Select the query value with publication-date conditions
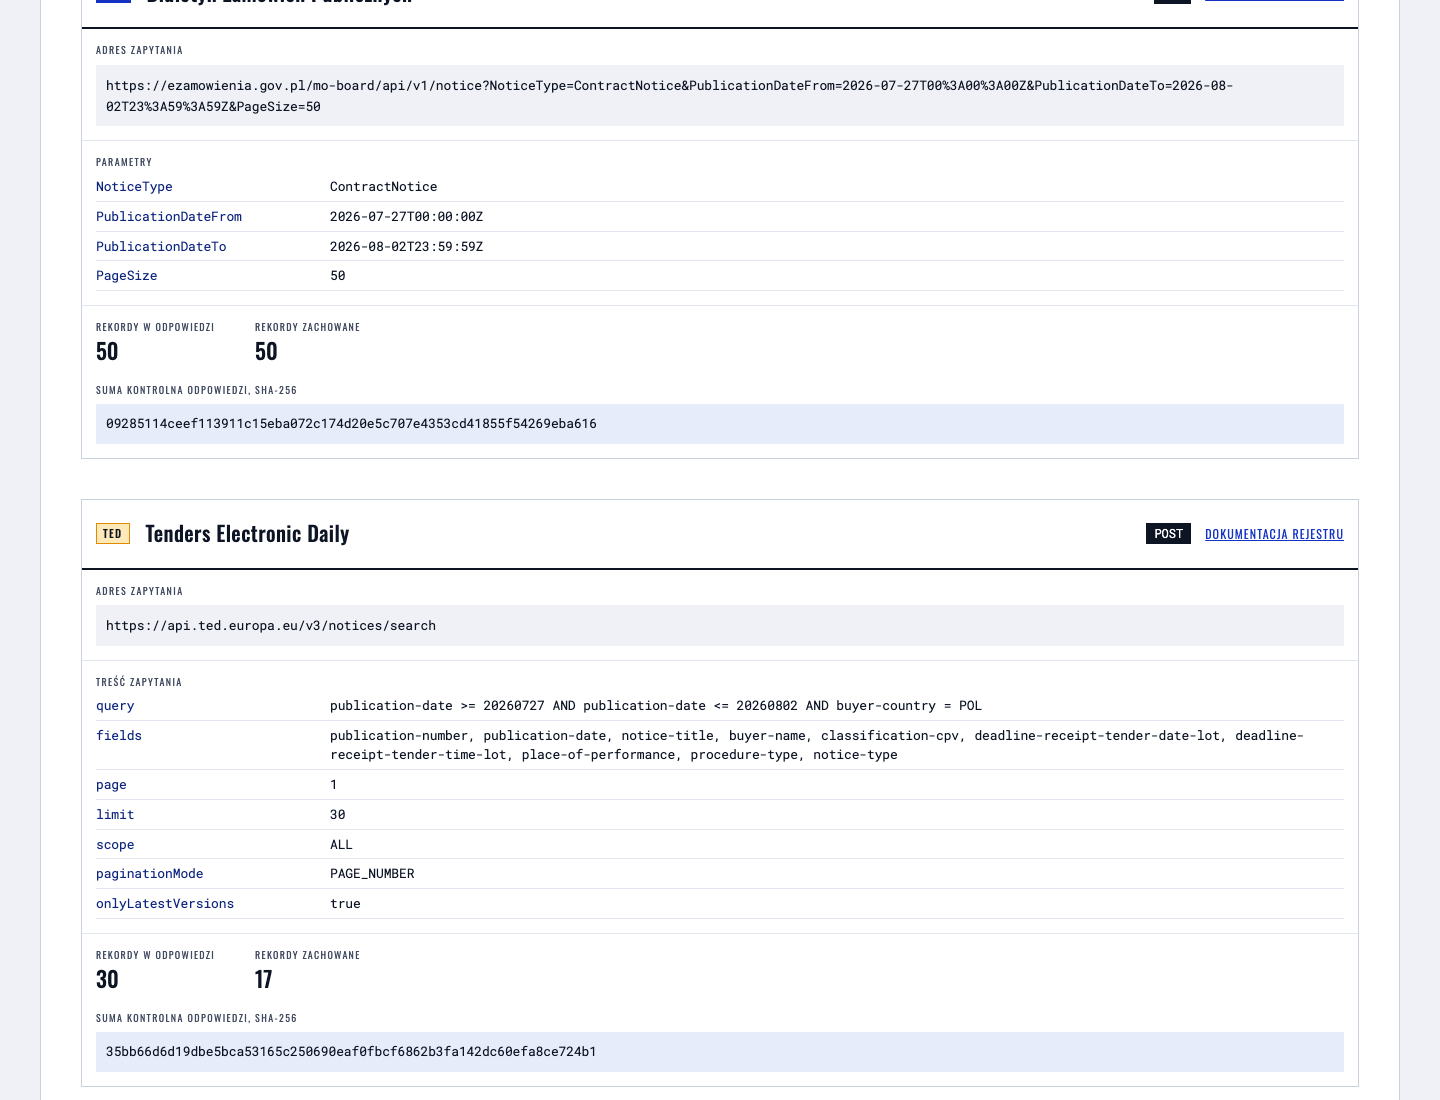Image resolution: width=1440 pixels, height=1100 pixels. coord(656,706)
